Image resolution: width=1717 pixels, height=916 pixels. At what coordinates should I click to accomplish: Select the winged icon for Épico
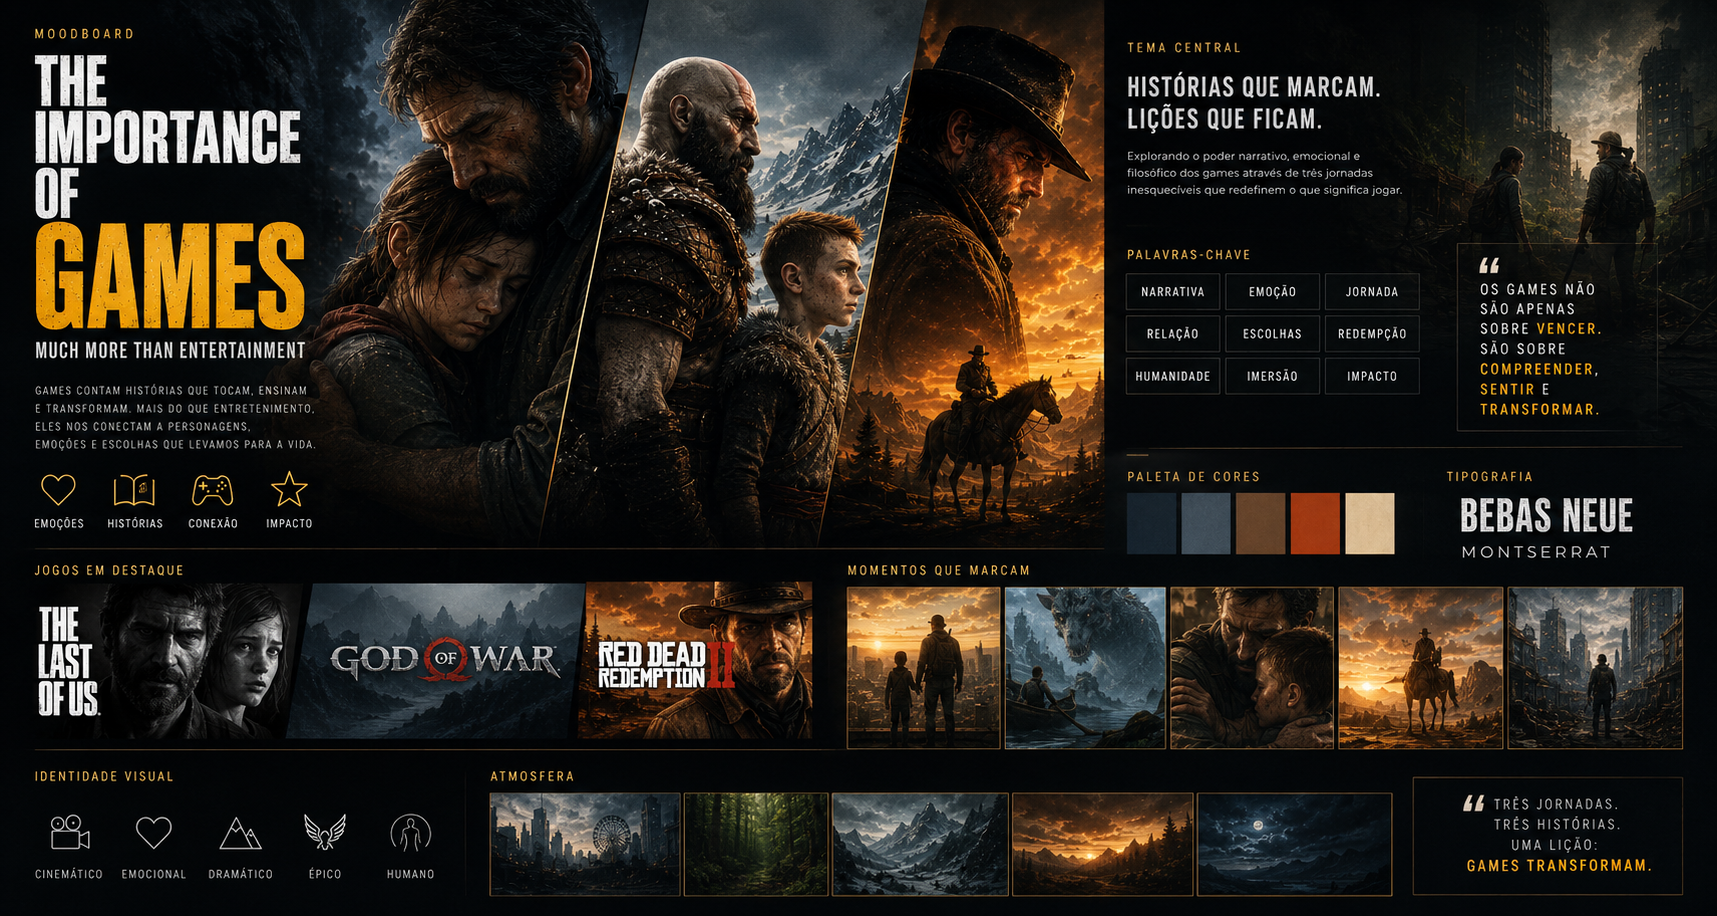pyautogui.click(x=325, y=831)
